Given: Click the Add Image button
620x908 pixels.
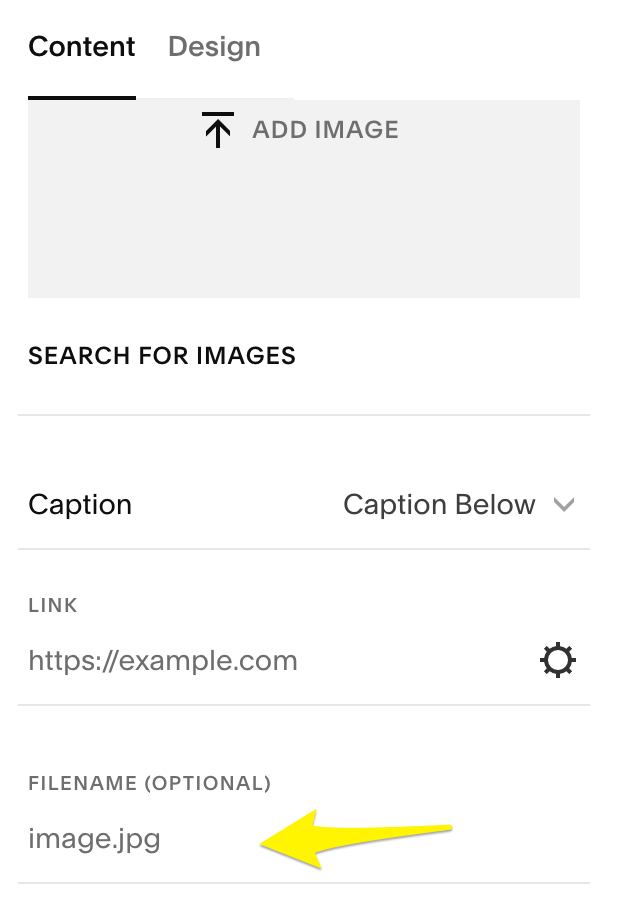Looking at the screenshot, I should point(299,129).
